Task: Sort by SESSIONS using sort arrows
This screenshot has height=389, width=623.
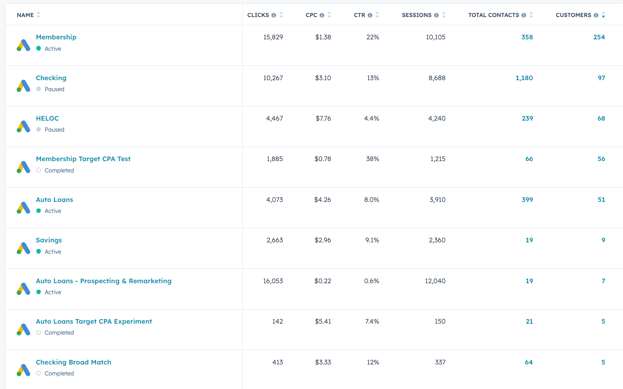Action: (444, 15)
